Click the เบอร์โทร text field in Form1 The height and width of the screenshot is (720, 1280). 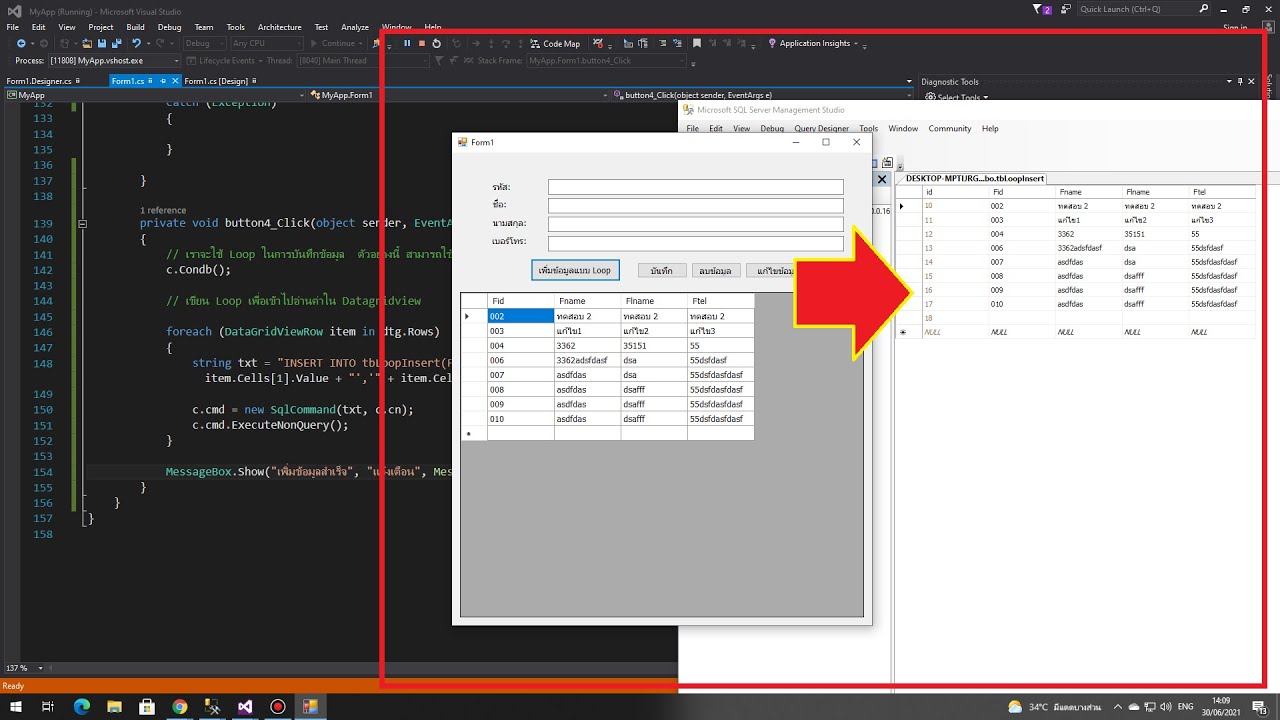(x=696, y=243)
